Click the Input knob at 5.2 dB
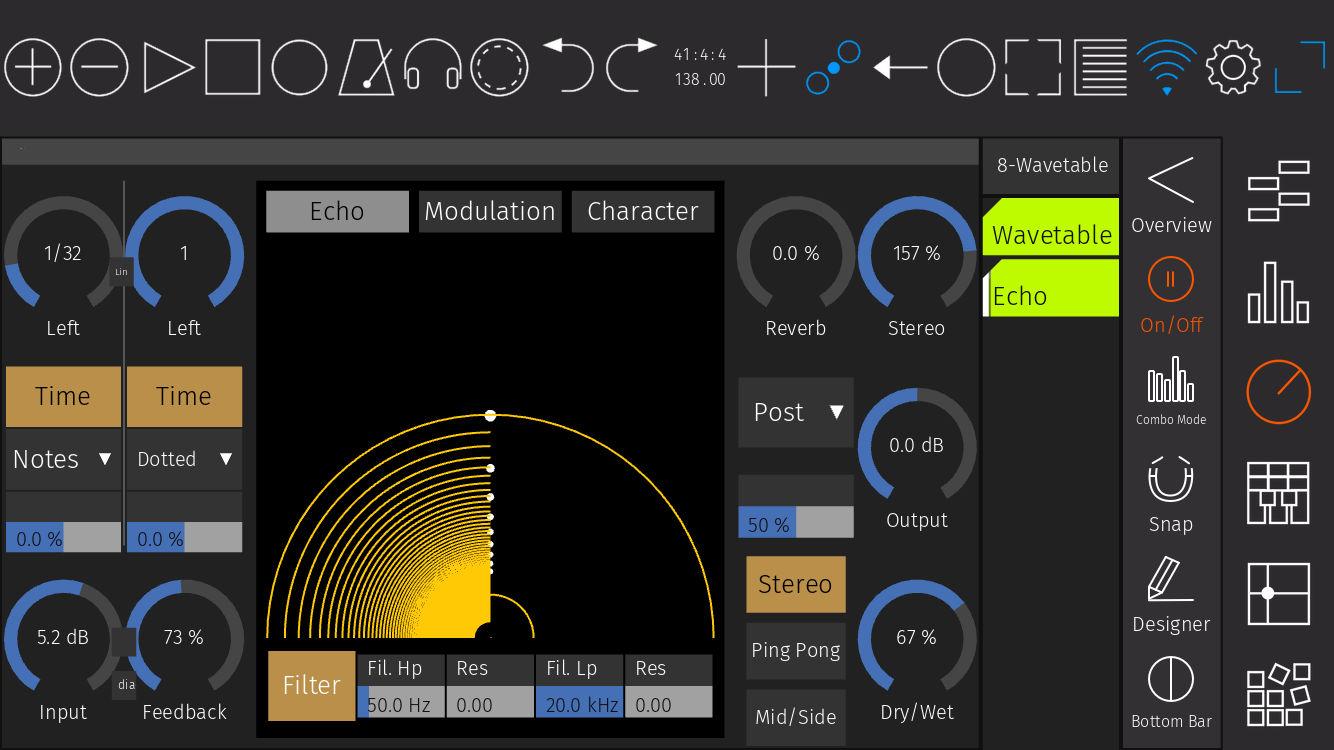Screen dimensions: 1334x750 point(63,639)
